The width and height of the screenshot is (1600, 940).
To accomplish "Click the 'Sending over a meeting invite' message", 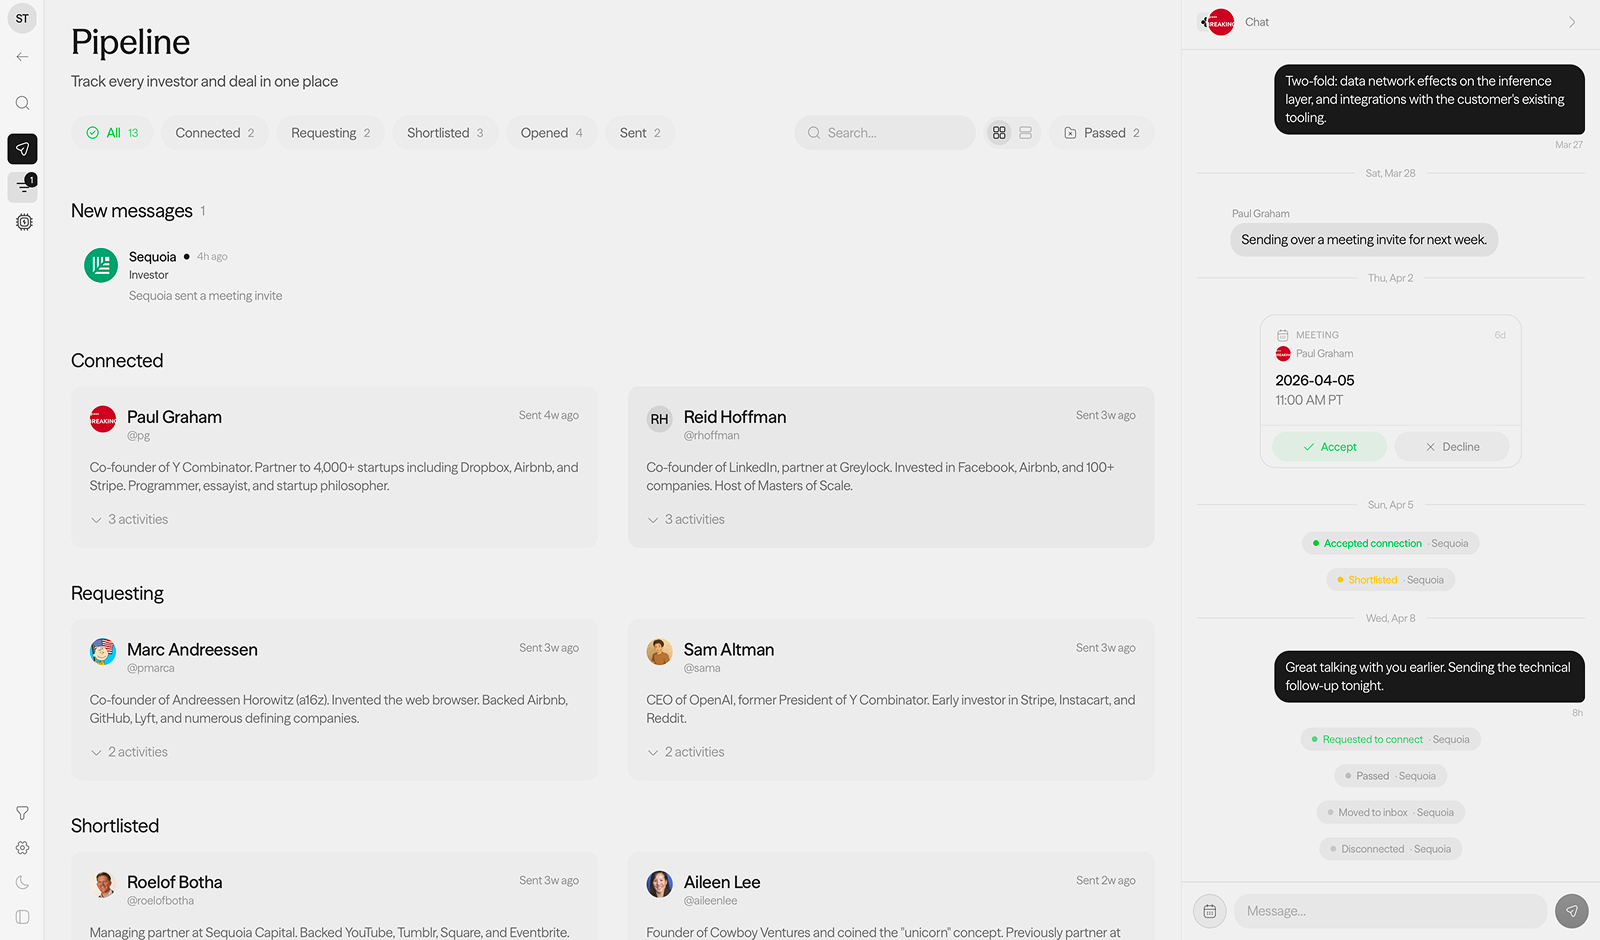I will coord(1364,240).
